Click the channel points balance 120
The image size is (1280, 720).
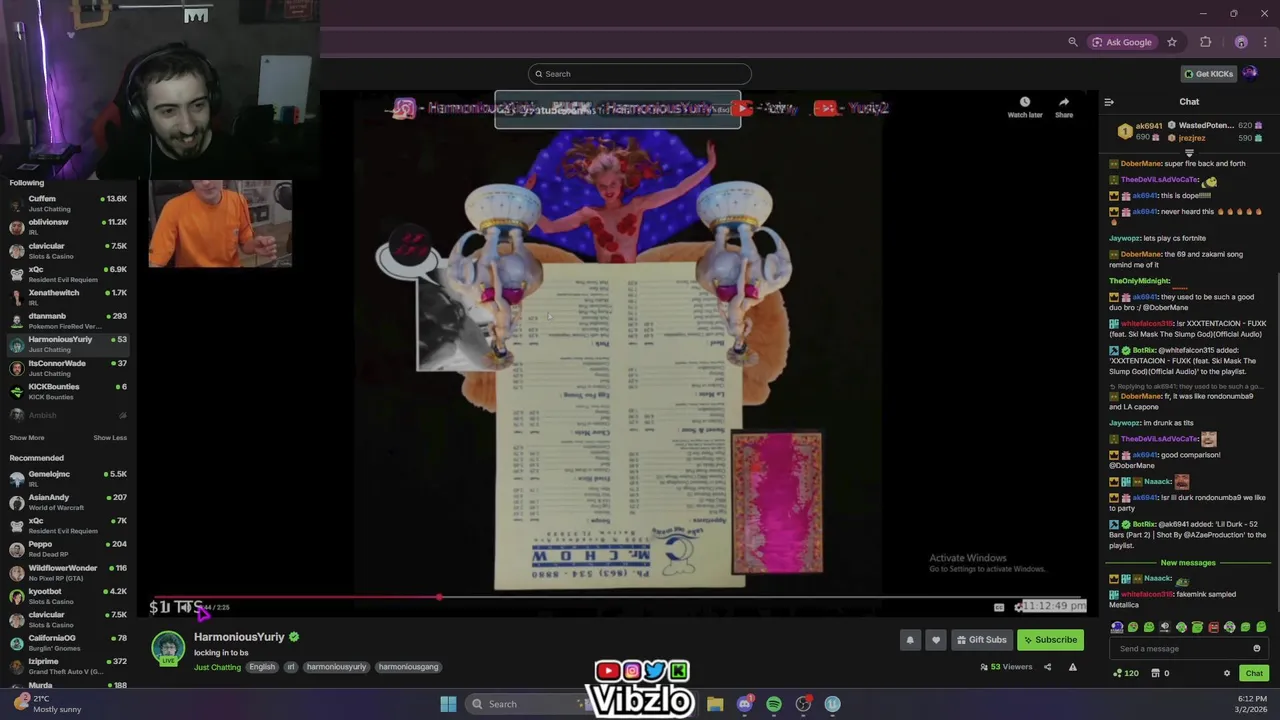pos(1126,673)
